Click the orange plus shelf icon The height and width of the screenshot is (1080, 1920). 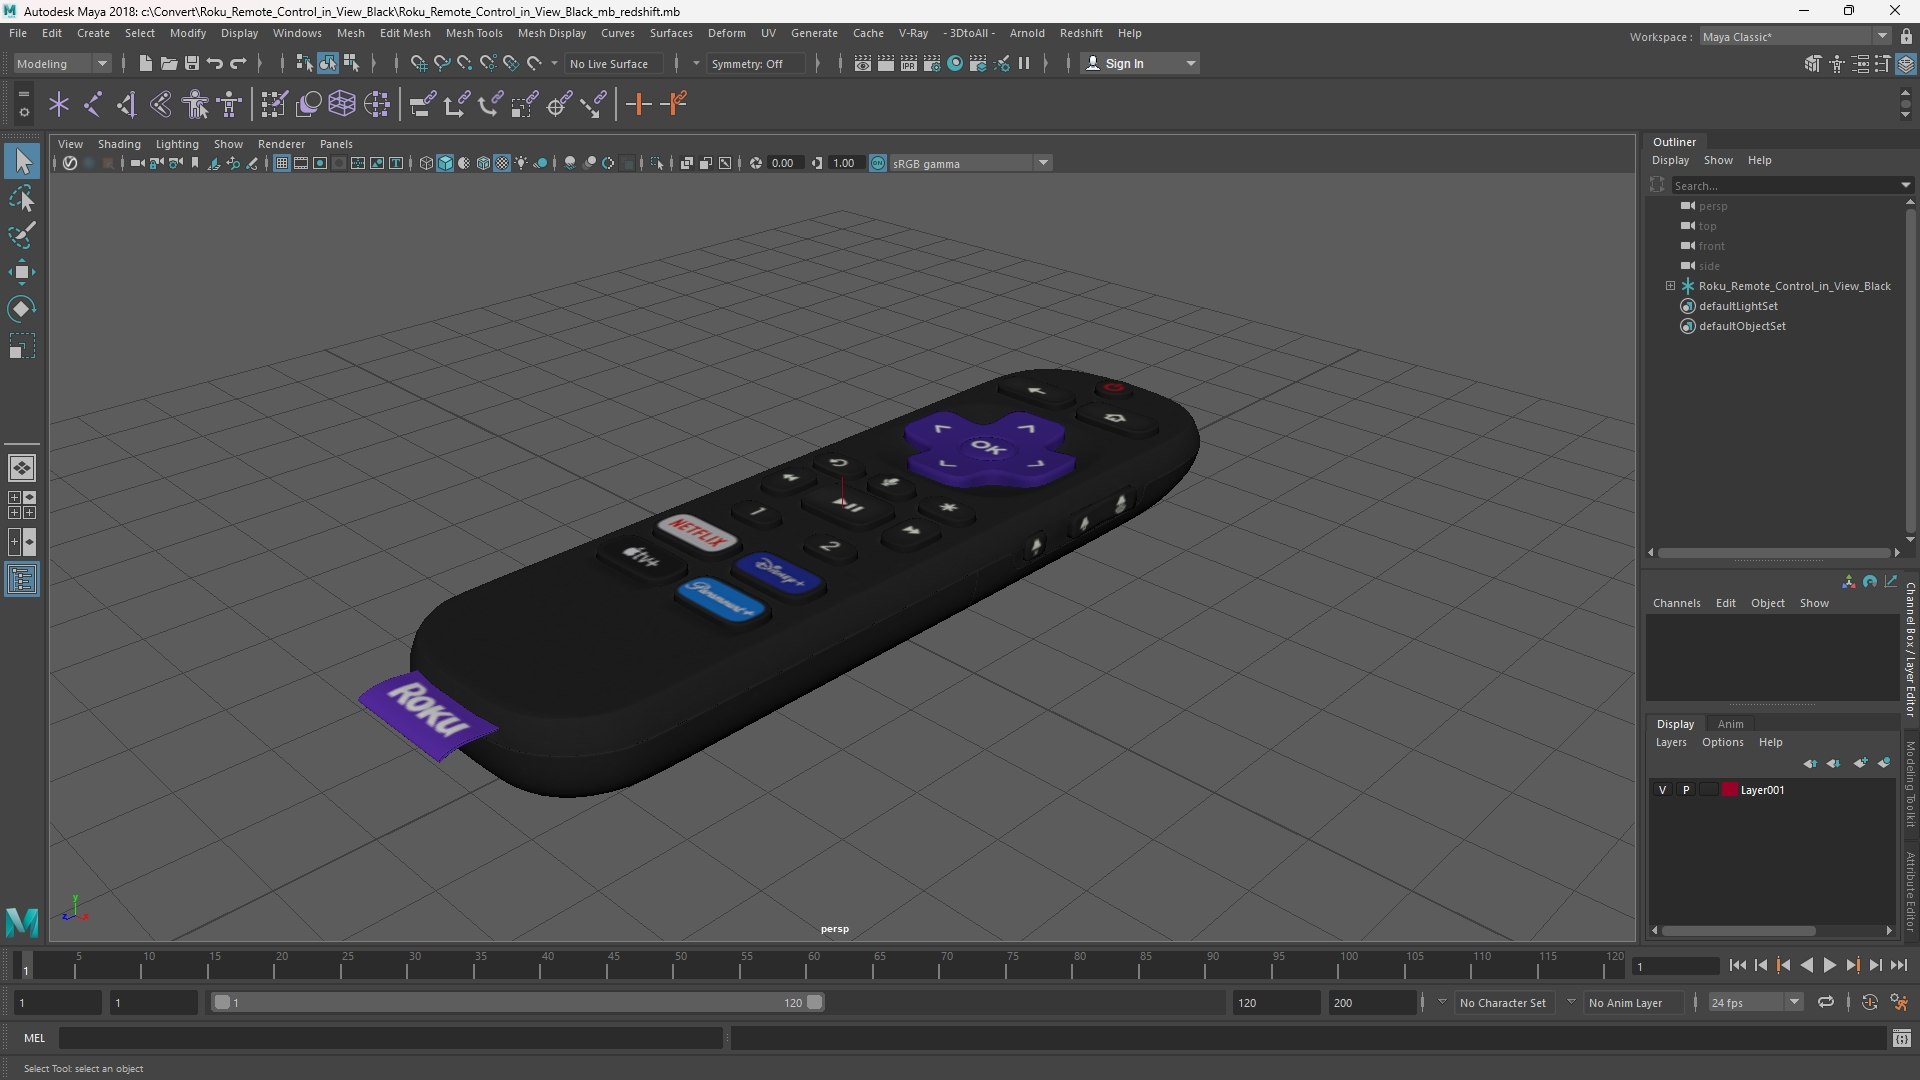tap(638, 104)
